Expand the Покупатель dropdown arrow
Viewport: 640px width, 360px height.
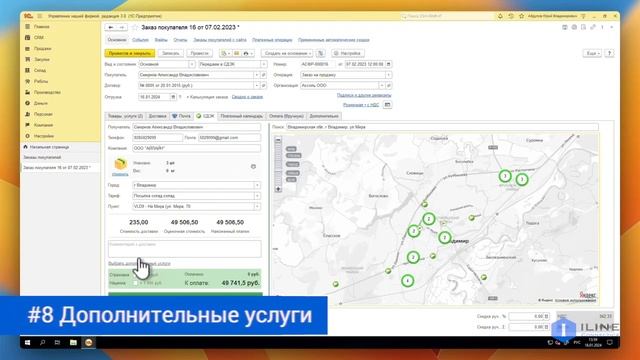coord(256,75)
